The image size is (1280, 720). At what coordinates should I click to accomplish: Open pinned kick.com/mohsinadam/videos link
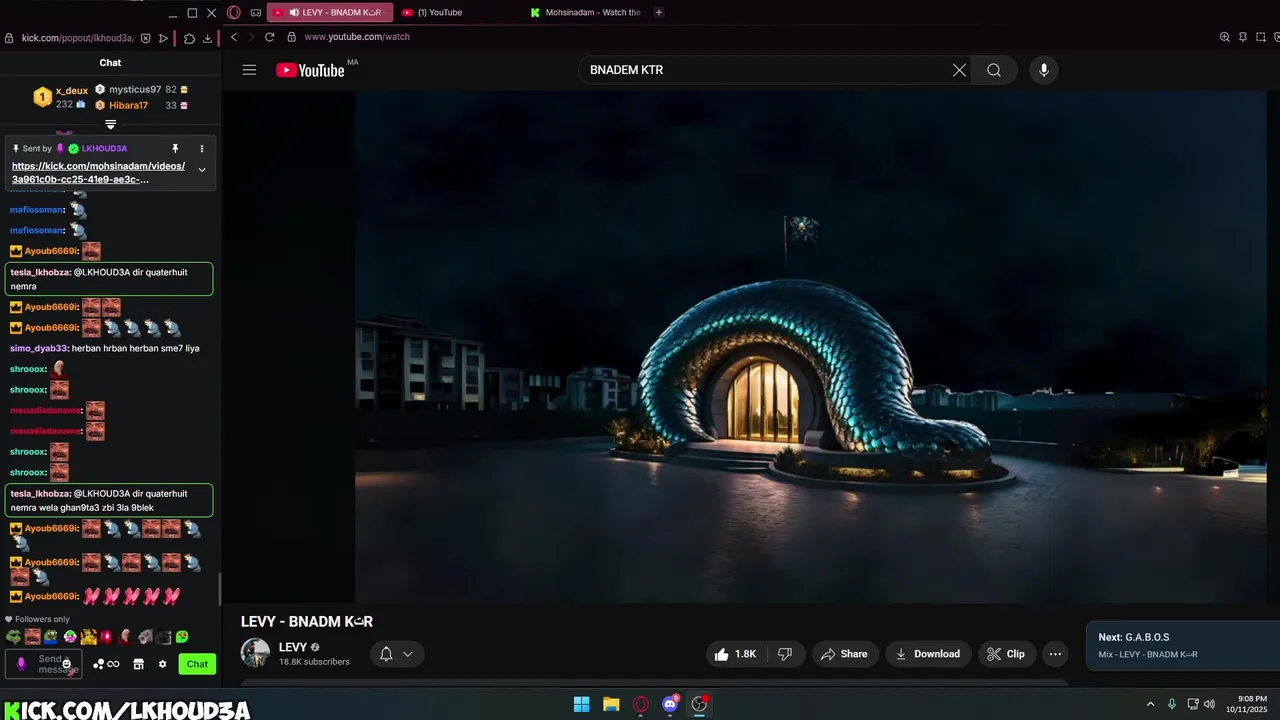coord(98,172)
